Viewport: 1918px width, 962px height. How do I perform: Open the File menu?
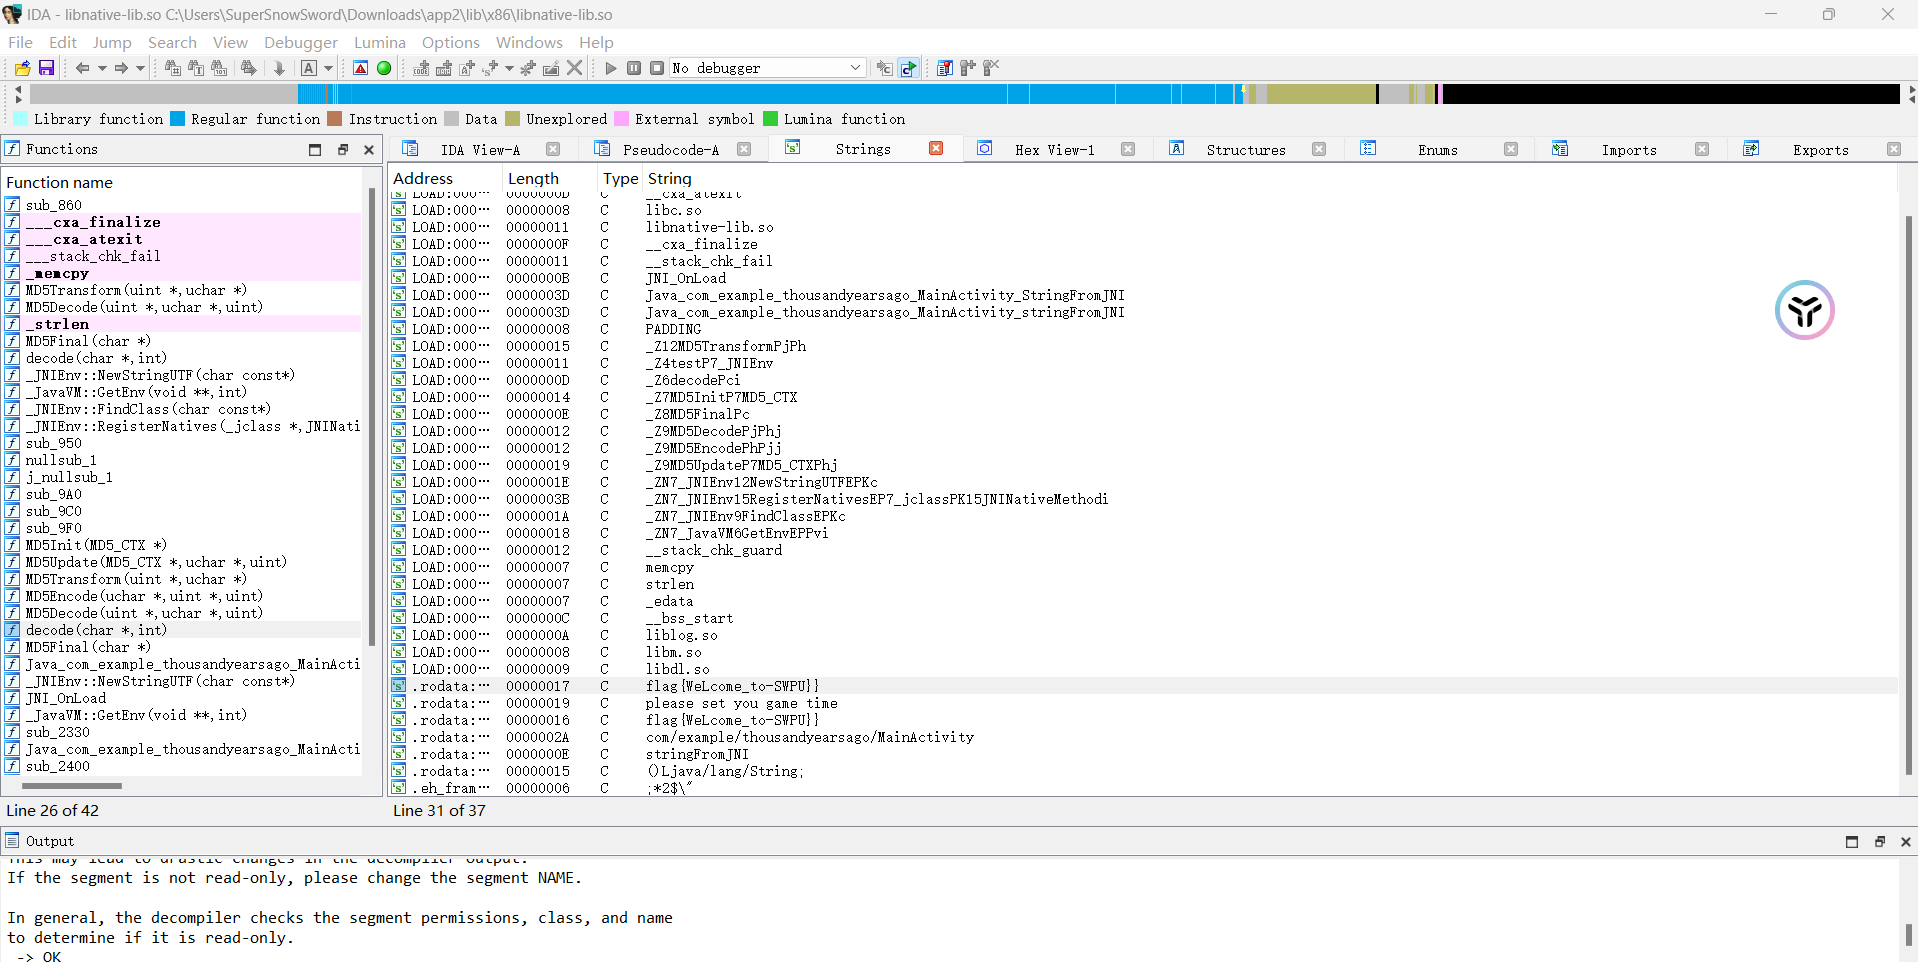[x=20, y=42]
